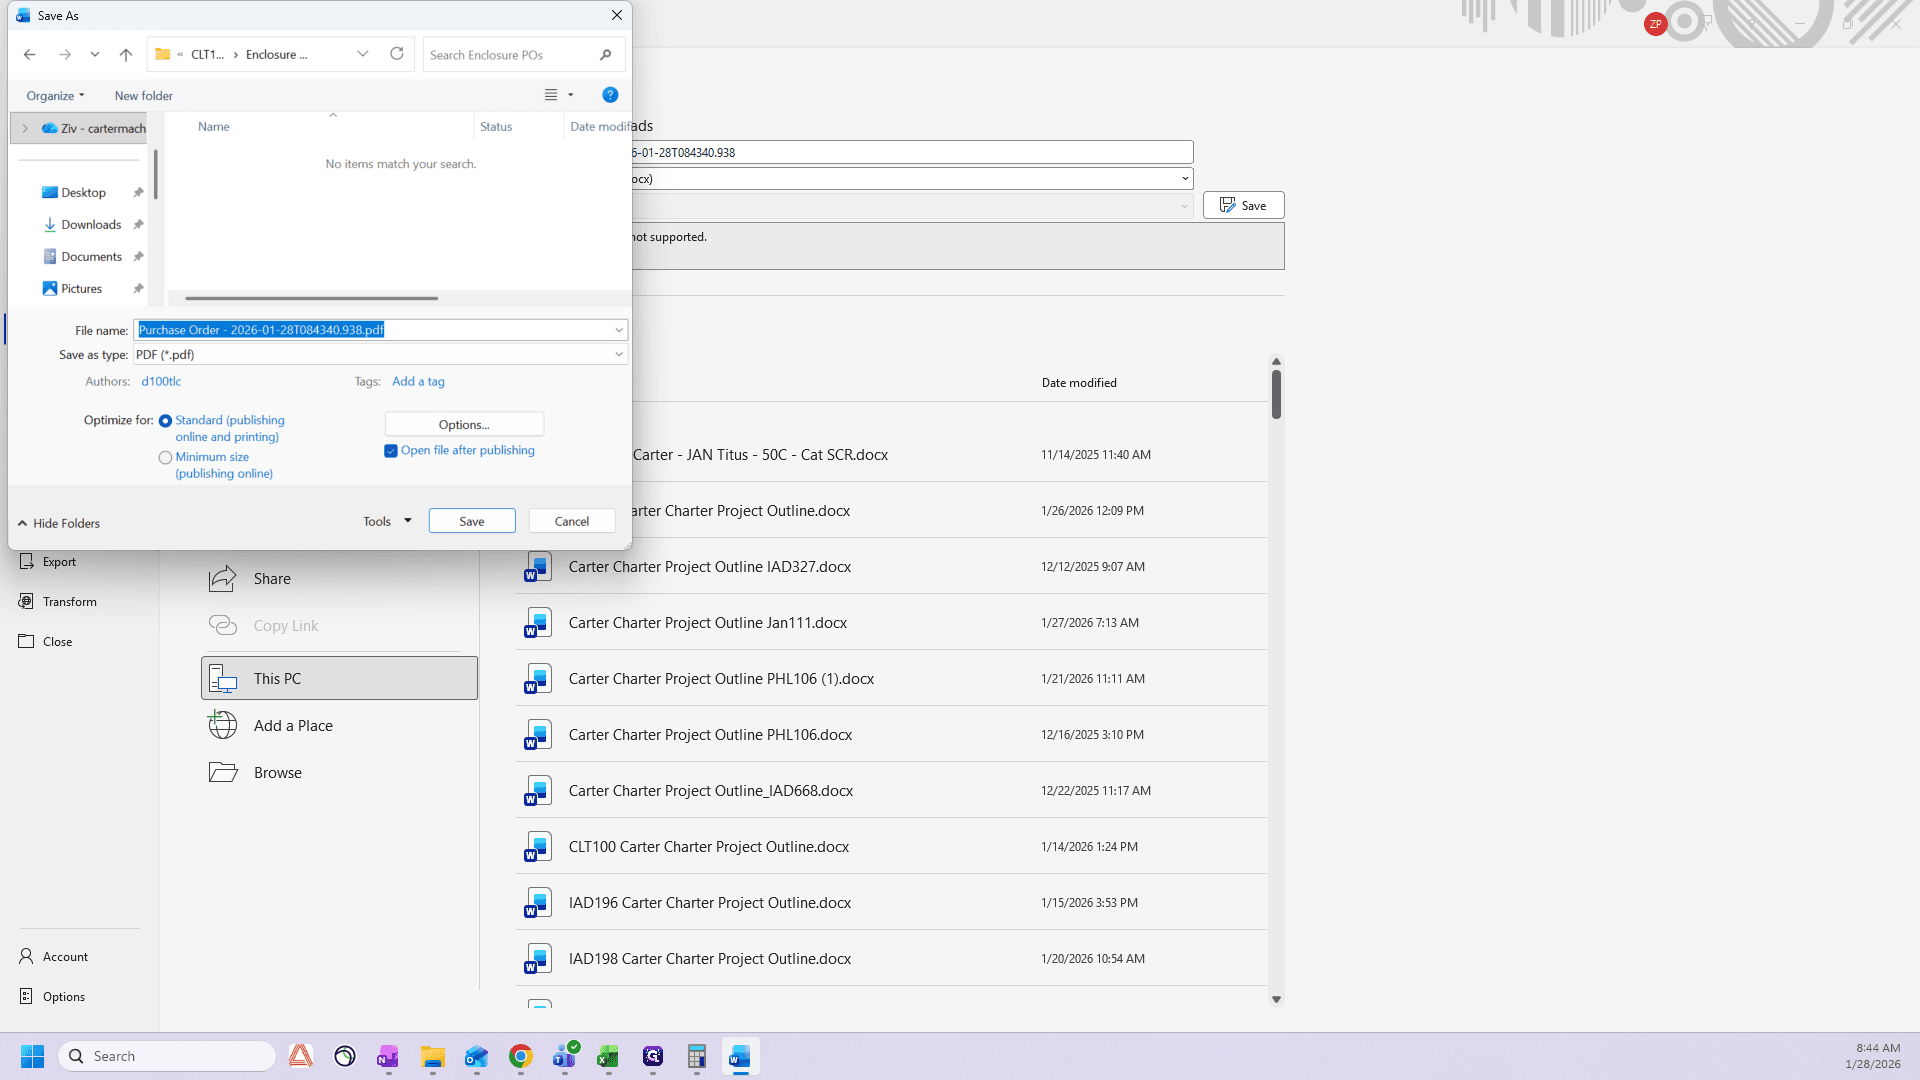This screenshot has width=1920, height=1080.
Task: Refresh the Enclosure folder view
Action: pos(397,54)
